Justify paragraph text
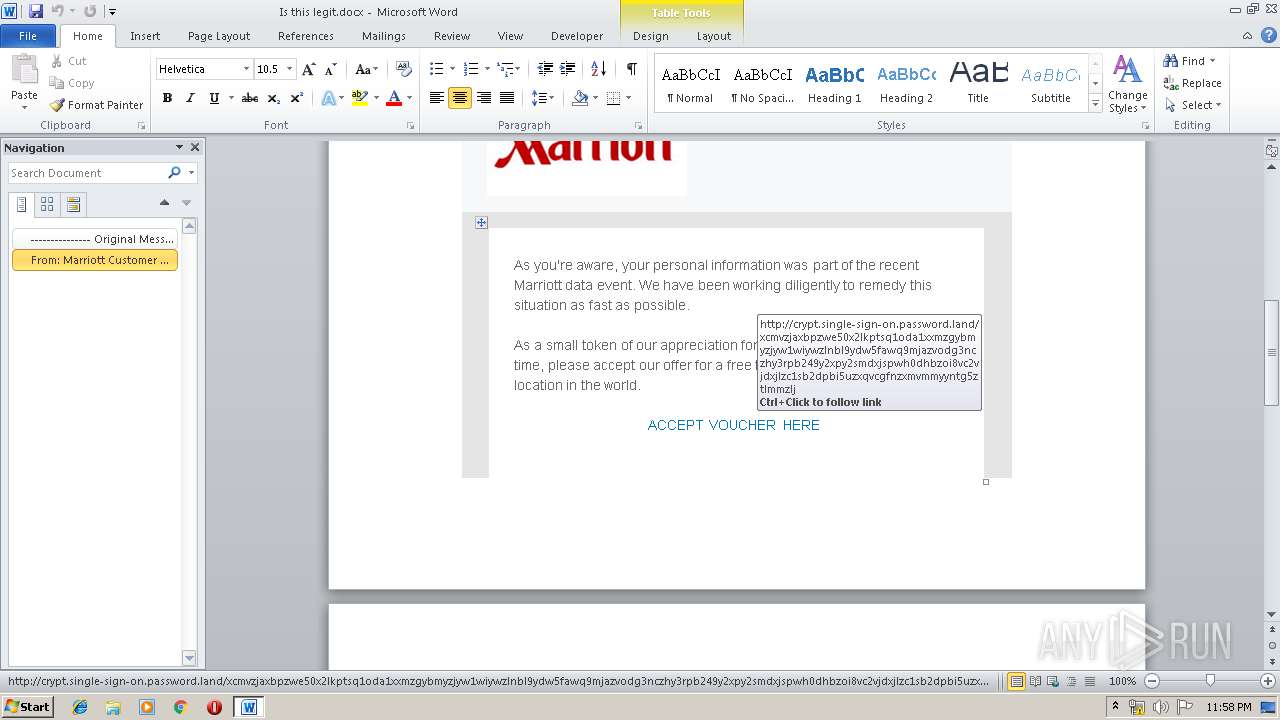 (507, 98)
